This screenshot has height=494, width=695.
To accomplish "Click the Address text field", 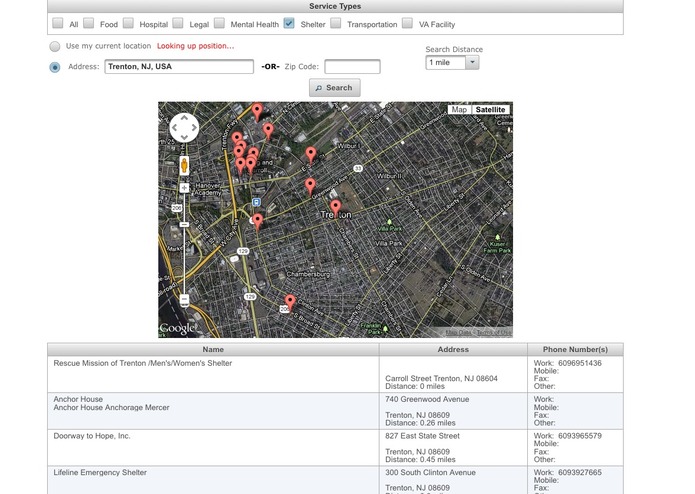I will pyautogui.click(x=179, y=66).
